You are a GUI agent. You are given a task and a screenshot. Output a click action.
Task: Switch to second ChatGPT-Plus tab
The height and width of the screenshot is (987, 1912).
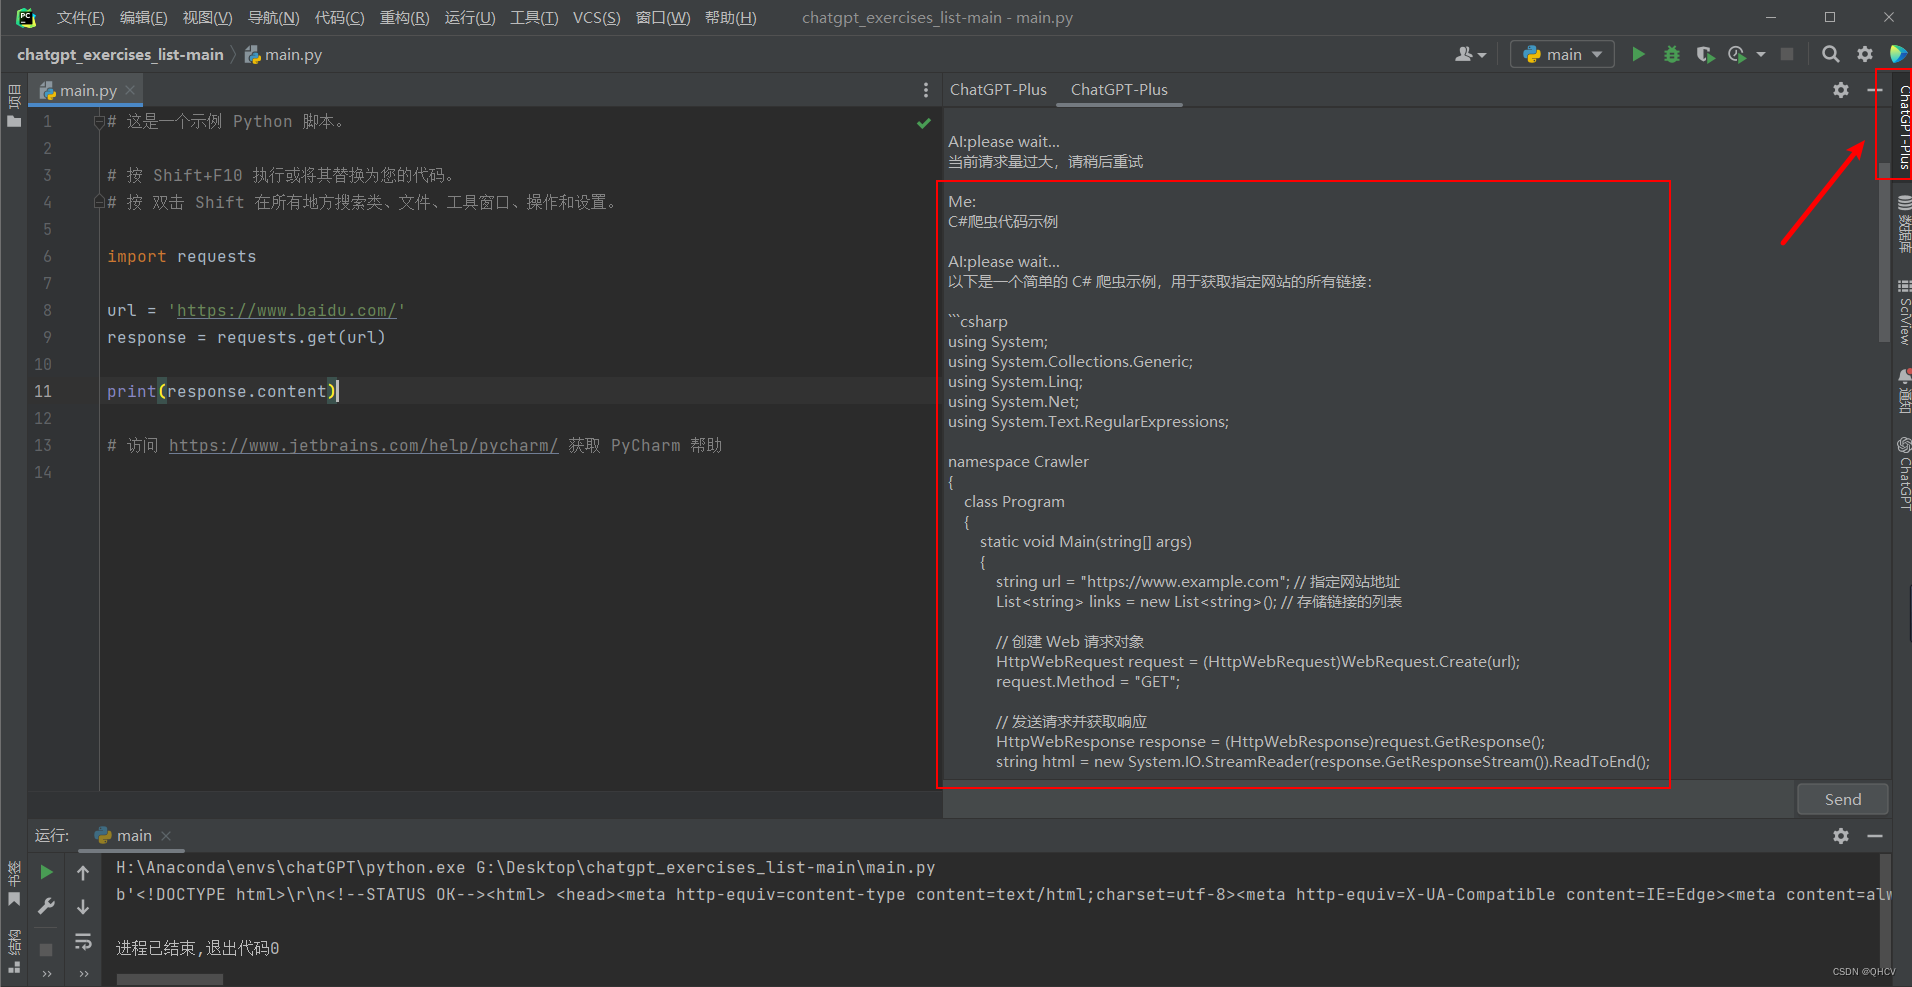click(x=1119, y=90)
